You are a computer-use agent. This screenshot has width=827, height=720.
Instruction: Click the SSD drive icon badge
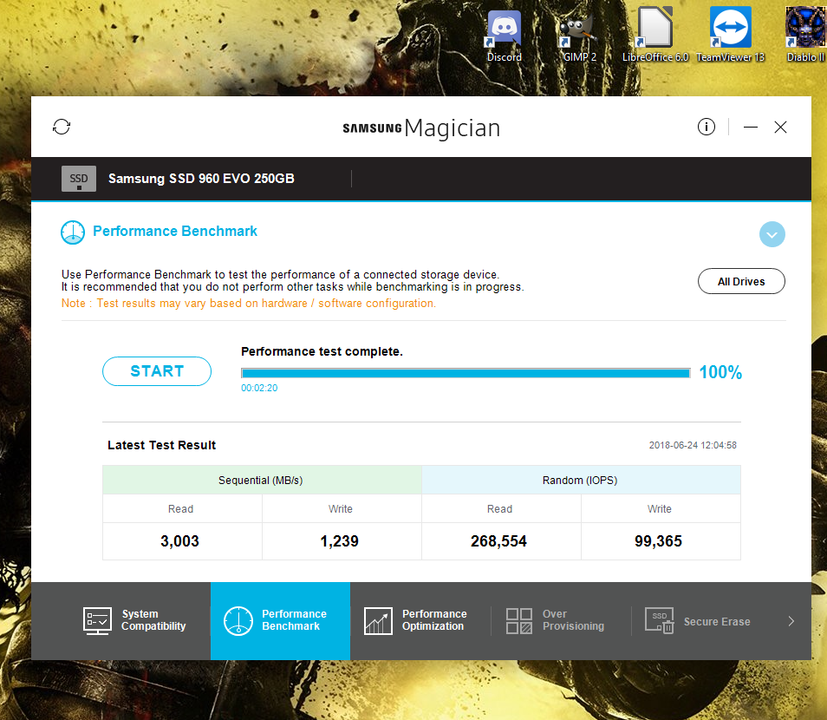[79, 179]
